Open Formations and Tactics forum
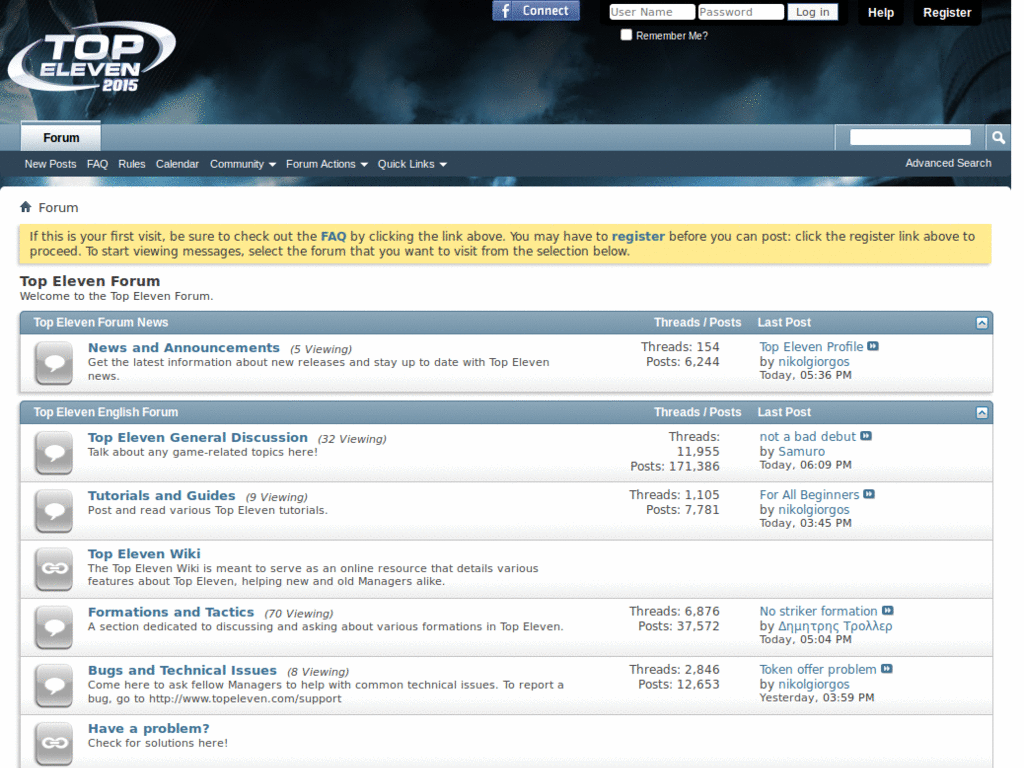1024x768 pixels. point(170,612)
